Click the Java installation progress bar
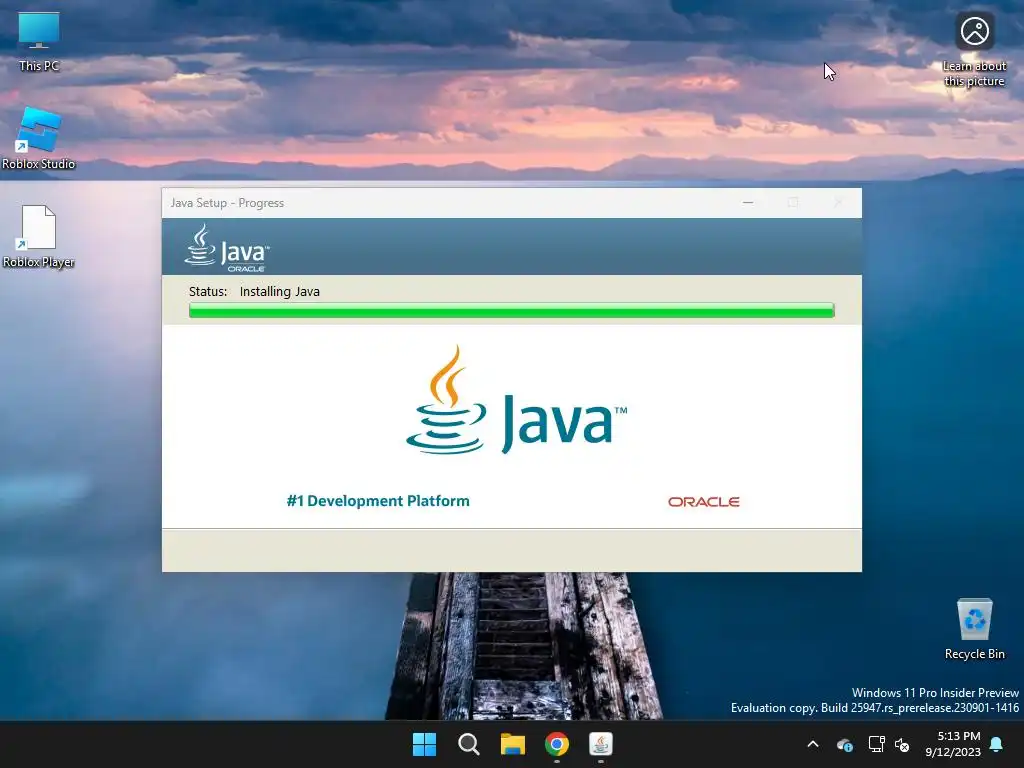 511,310
